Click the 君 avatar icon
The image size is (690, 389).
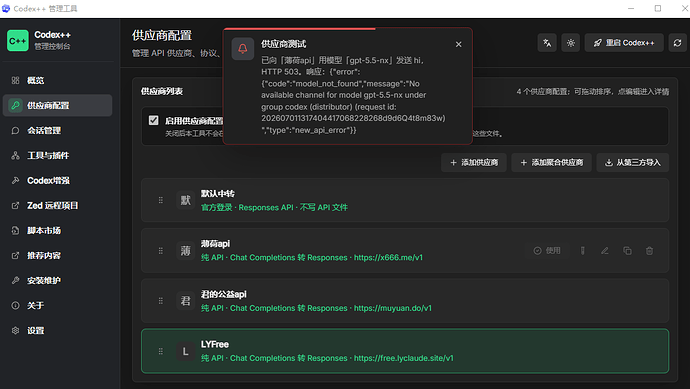tap(185, 301)
